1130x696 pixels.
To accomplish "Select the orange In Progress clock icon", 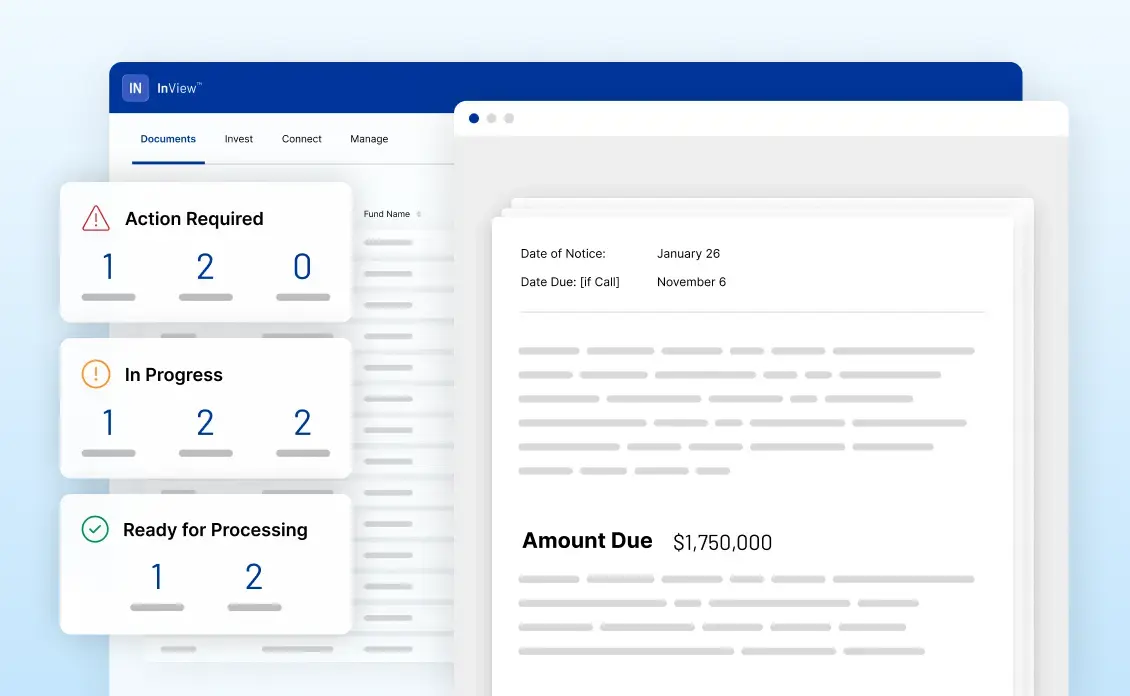I will 96,374.
